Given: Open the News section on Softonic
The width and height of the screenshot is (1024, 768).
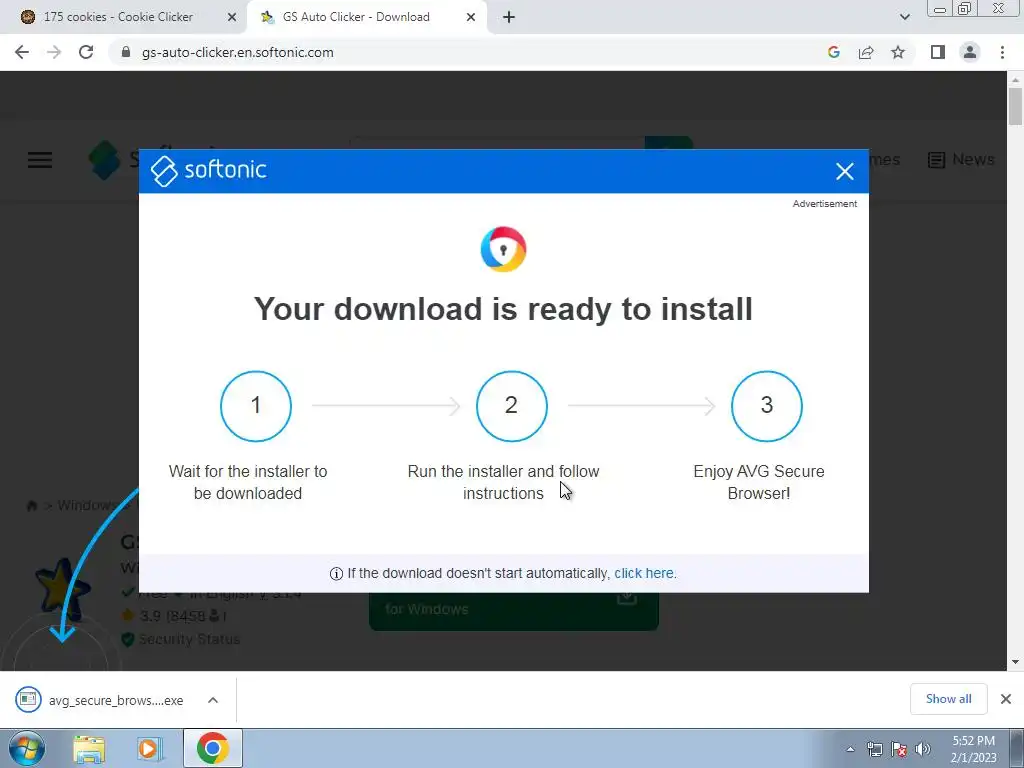Looking at the screenshot, I should [961, 159].
